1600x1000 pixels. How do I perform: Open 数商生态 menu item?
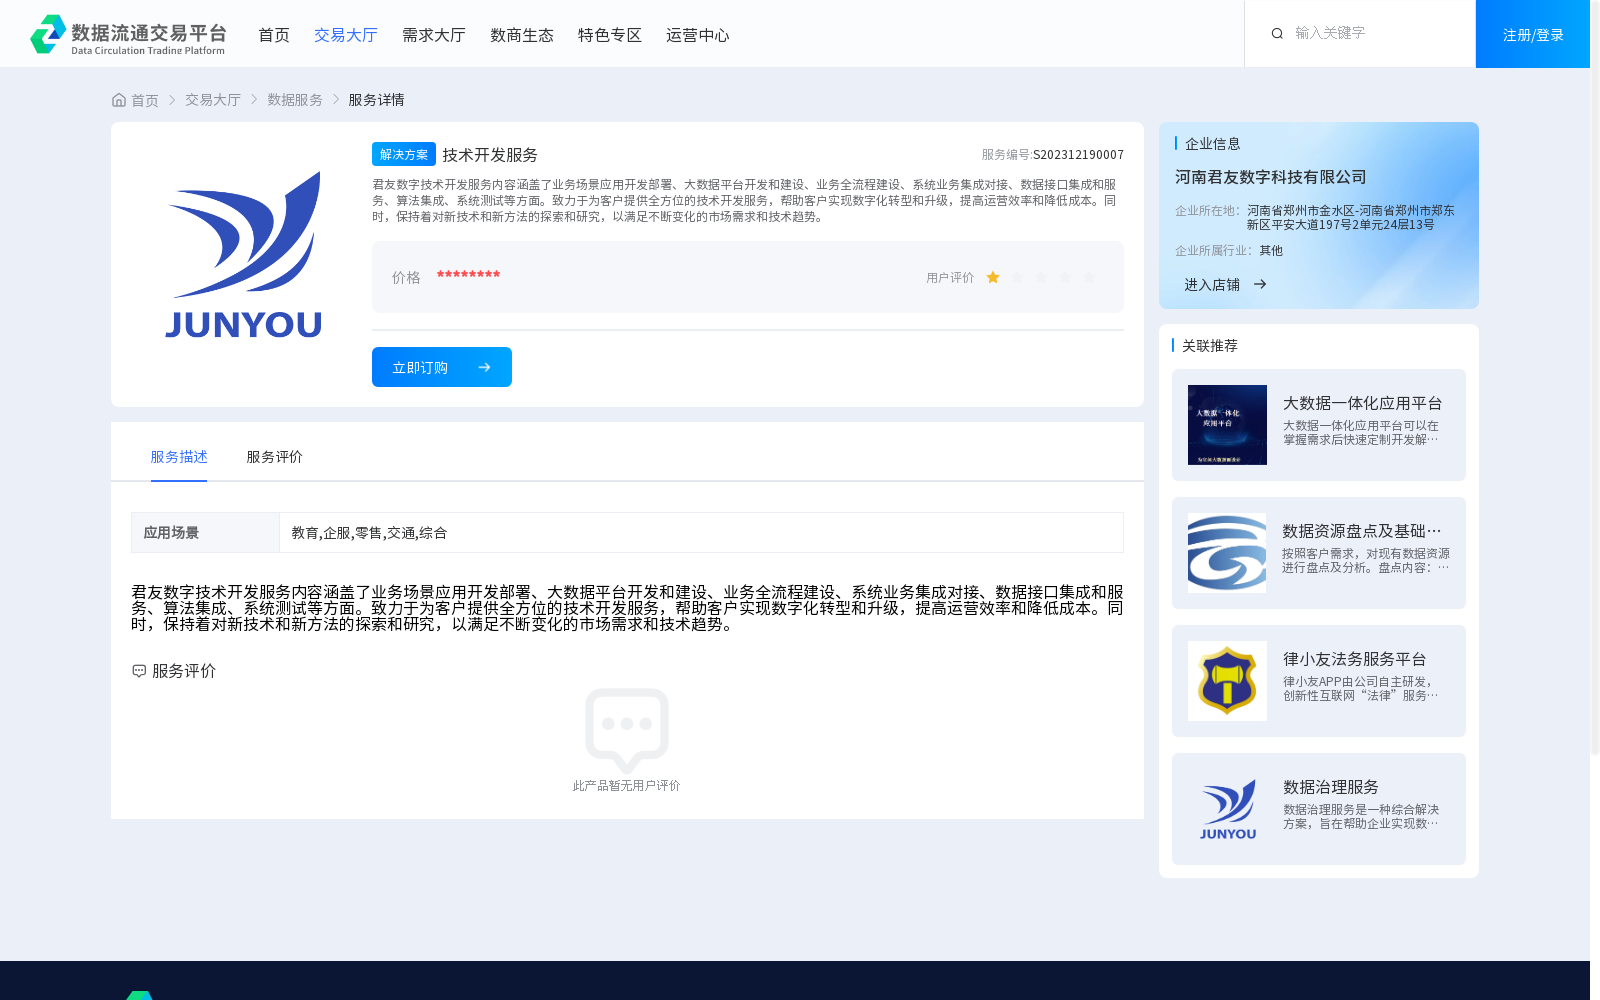(522, 35)
